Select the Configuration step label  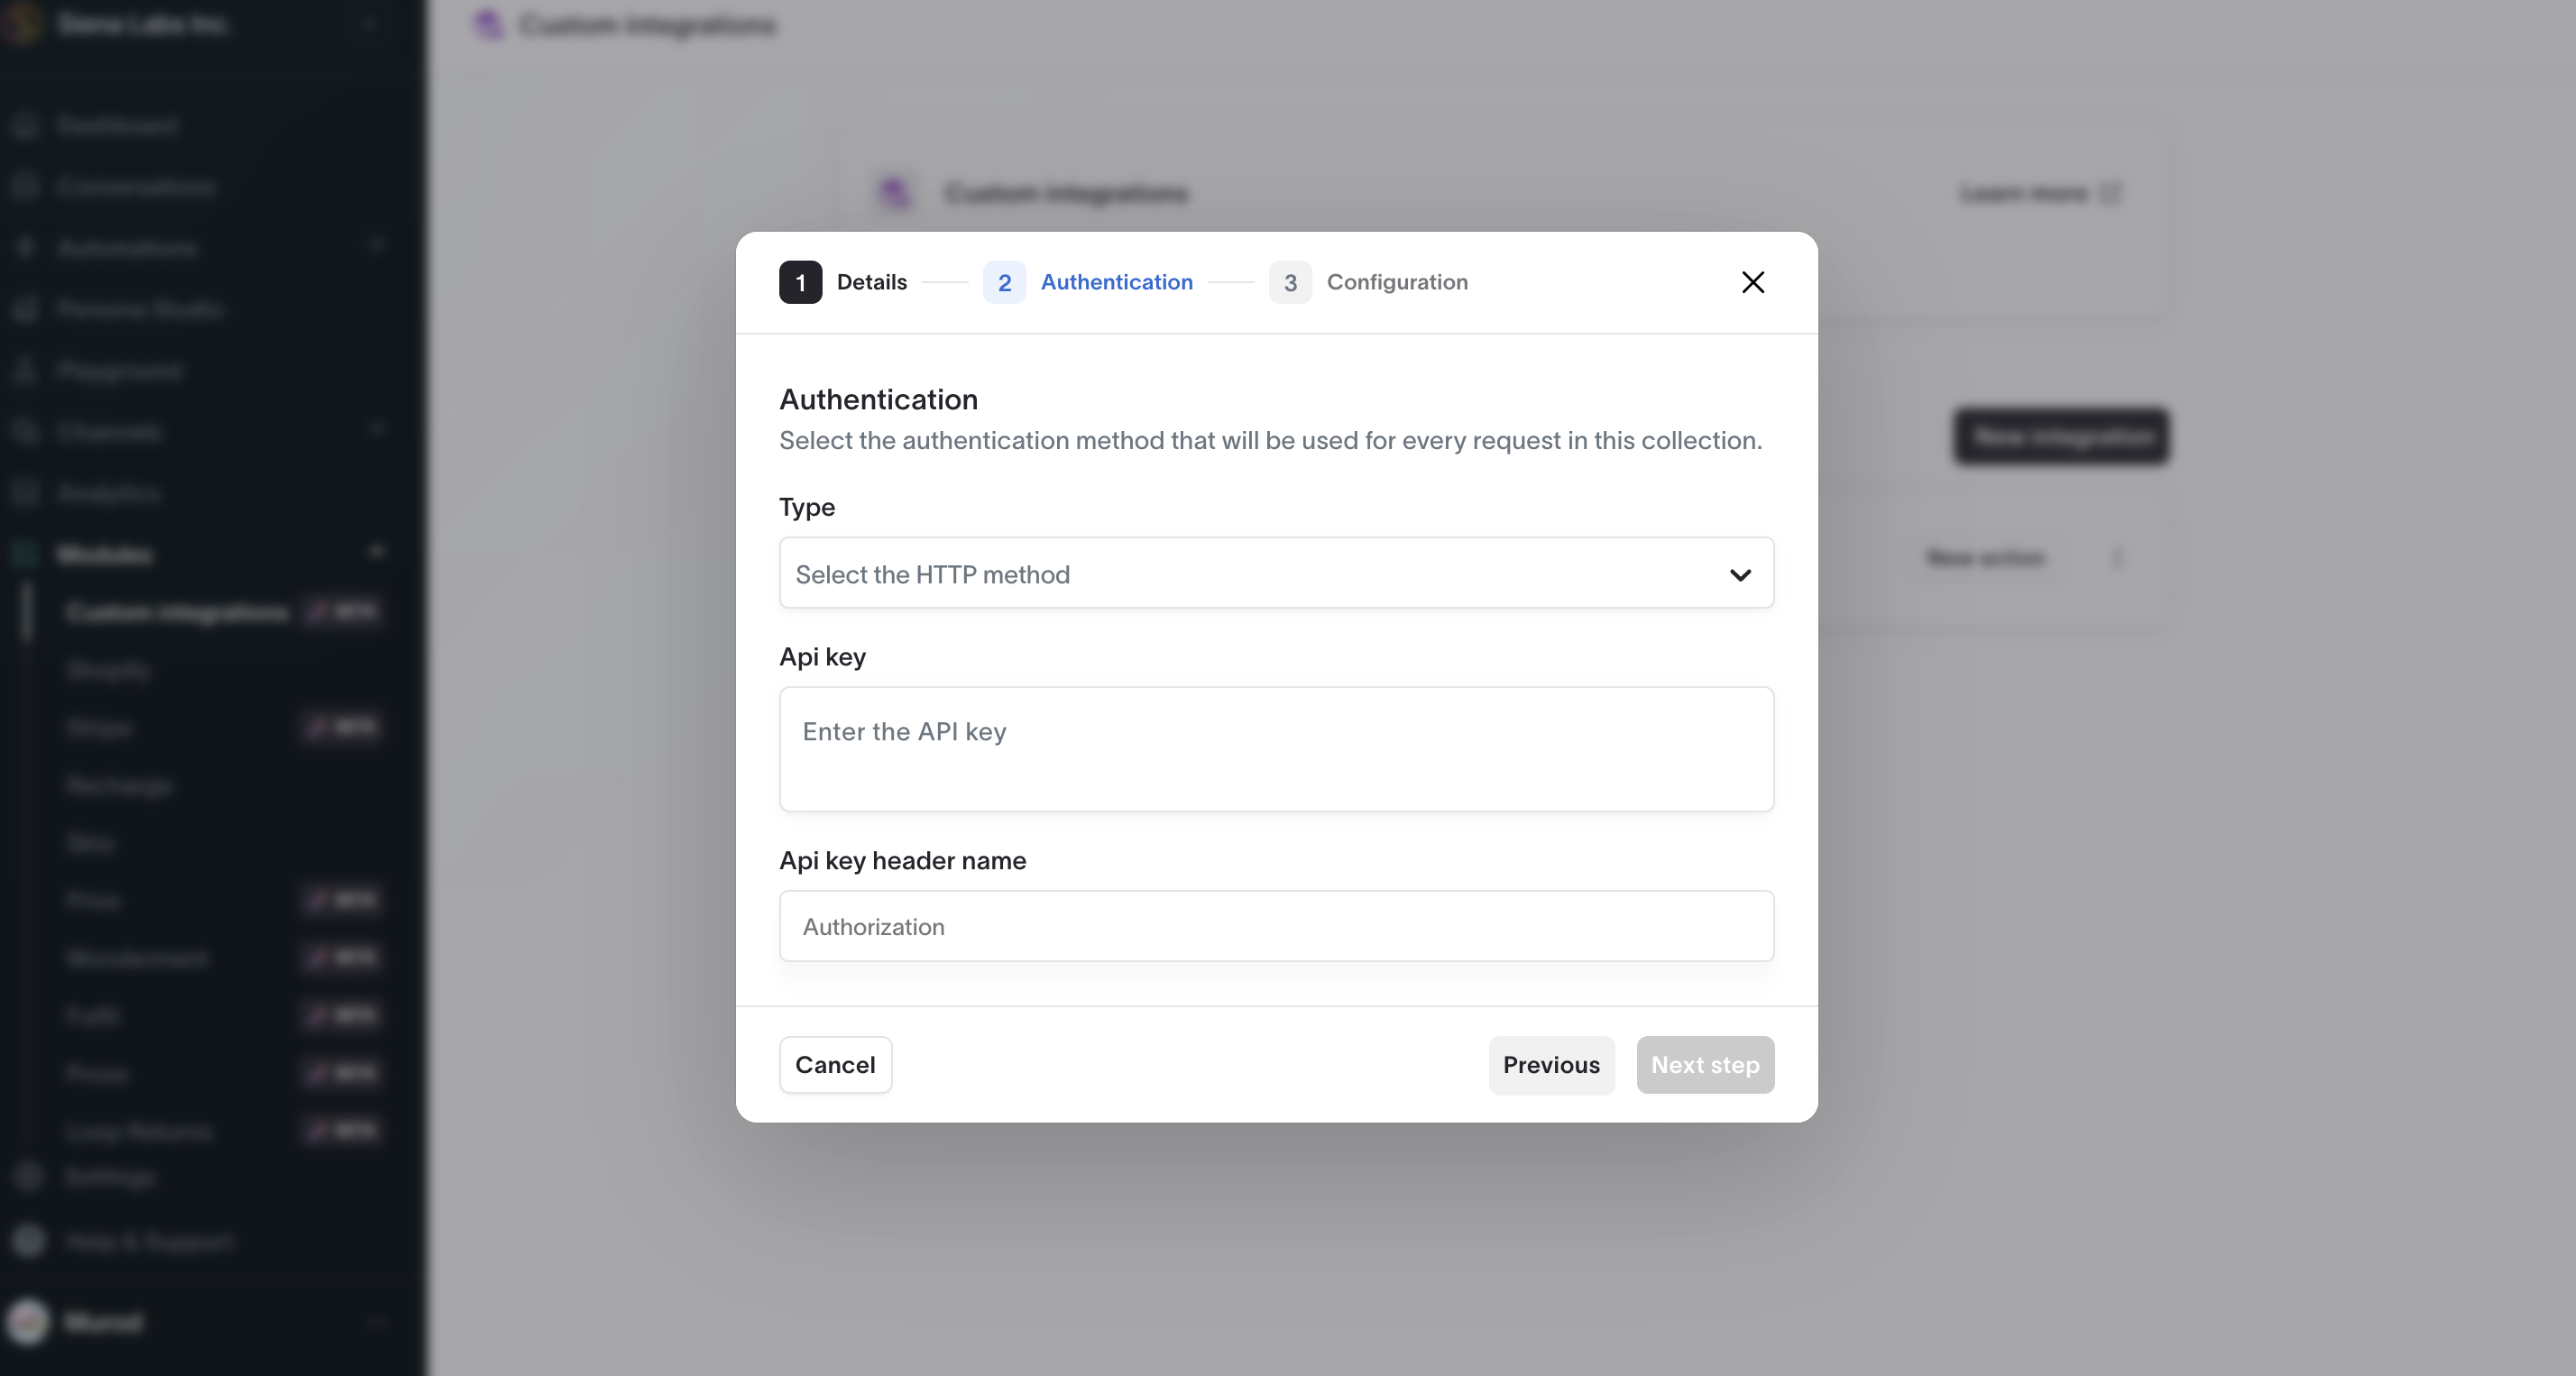coord(1397,282)
